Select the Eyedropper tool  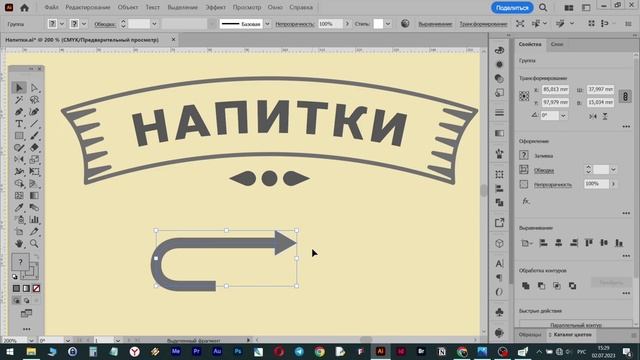[19, 207]
